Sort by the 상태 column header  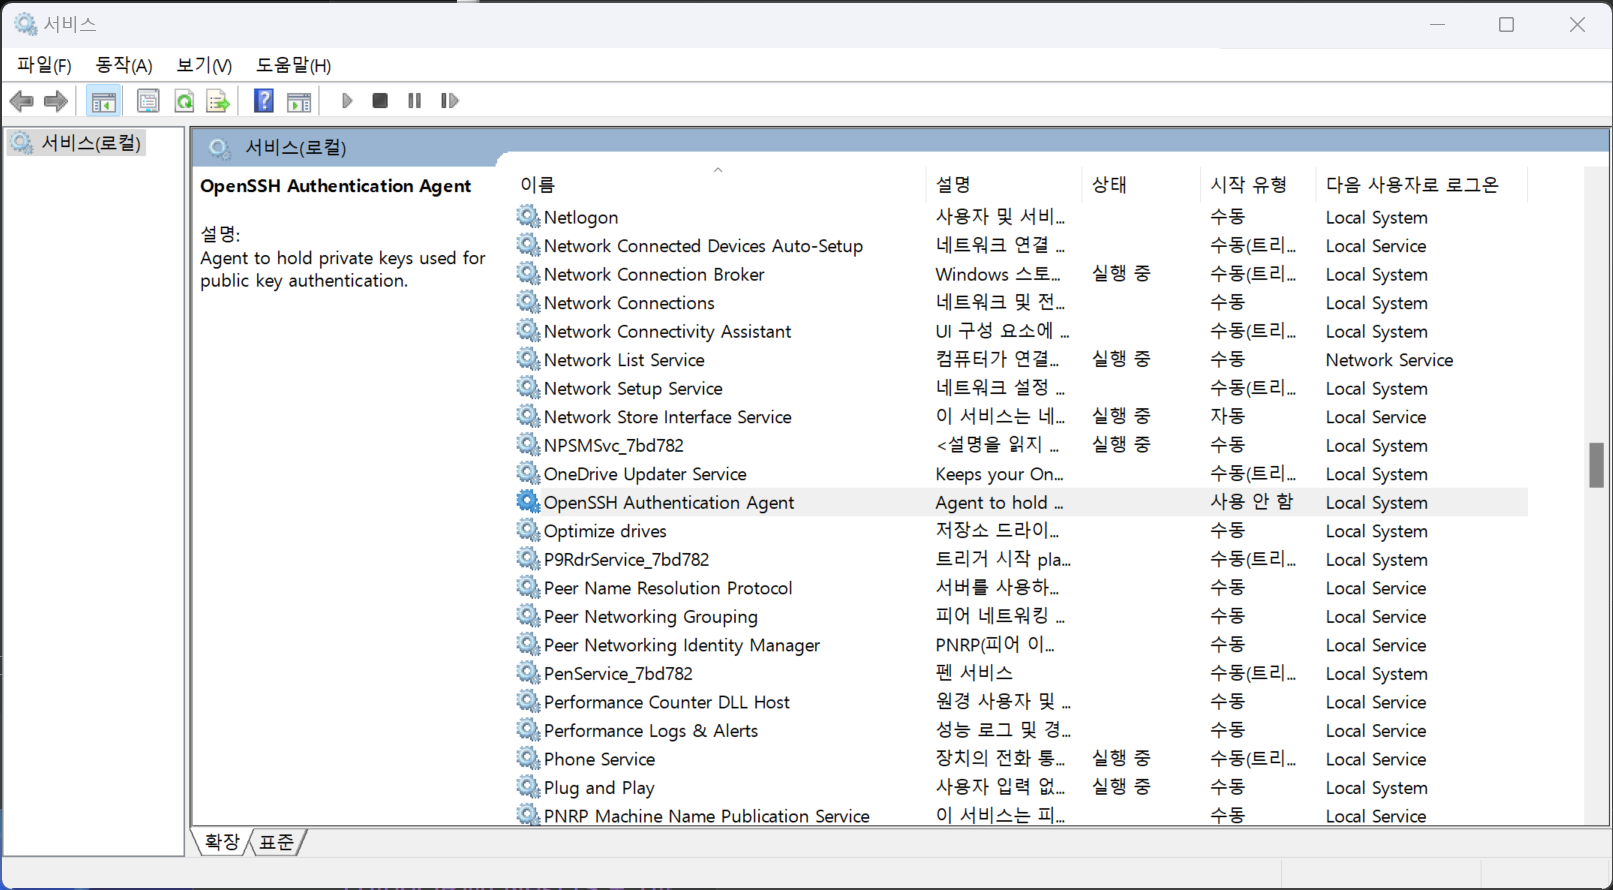coord(1141,184)
